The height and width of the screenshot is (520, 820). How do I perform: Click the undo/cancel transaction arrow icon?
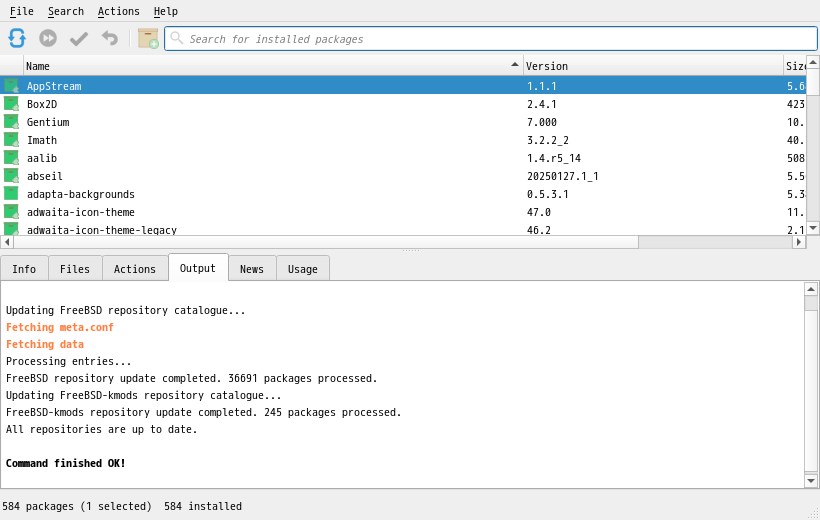click(x=110, y=38)
